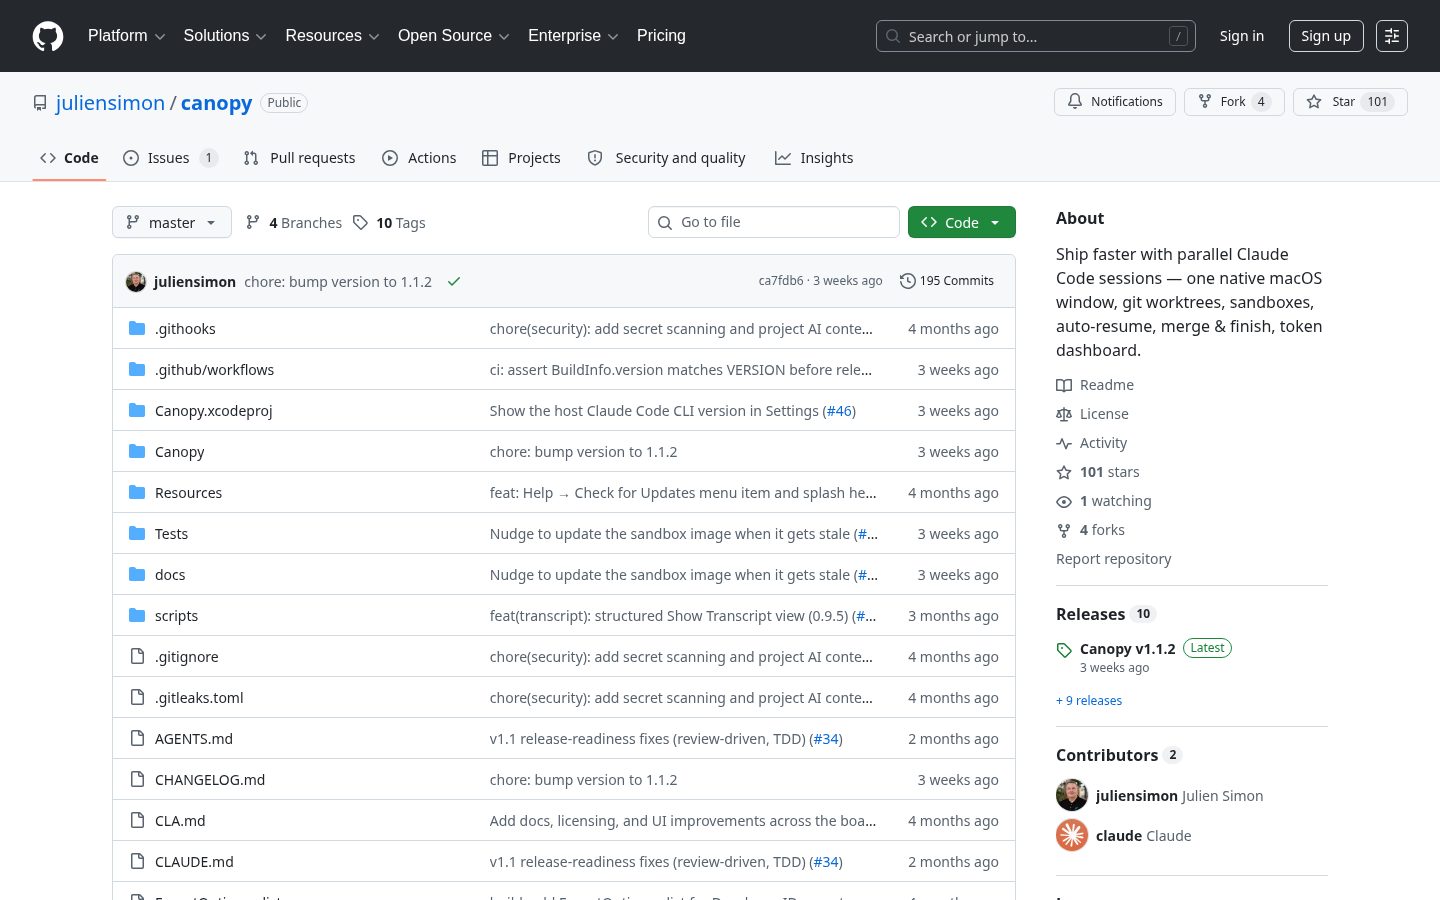Open the + 9 releases link
The image size is (1440, 900).
(1089, 701)
